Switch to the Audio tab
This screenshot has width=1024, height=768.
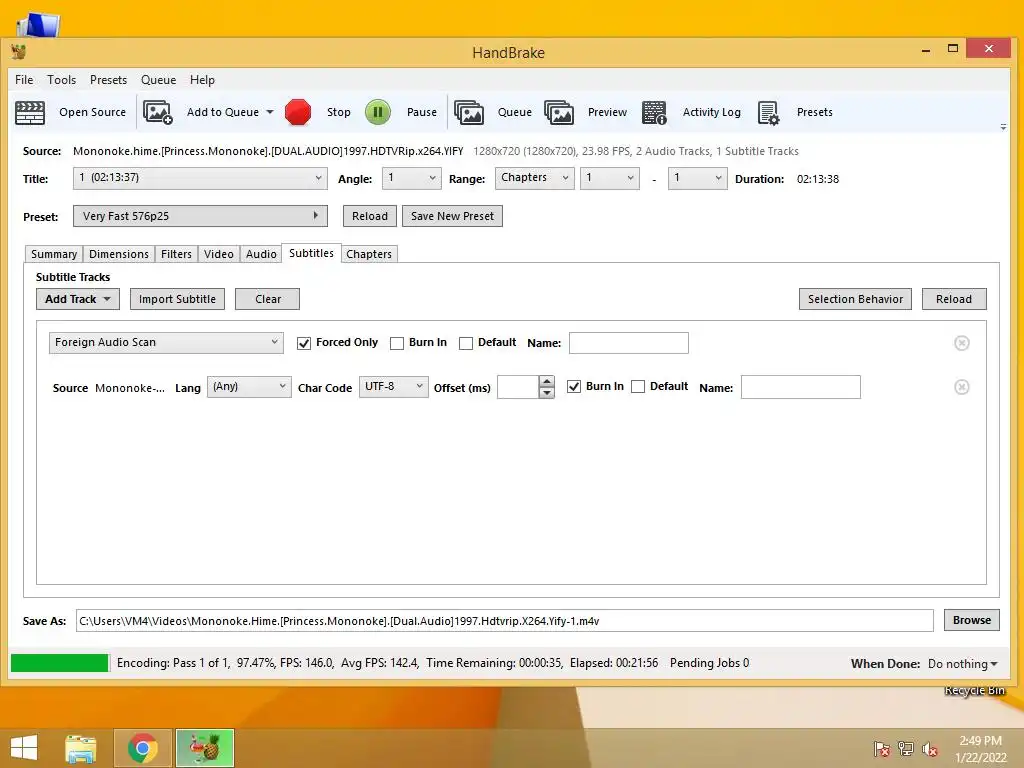click(261, 254)
